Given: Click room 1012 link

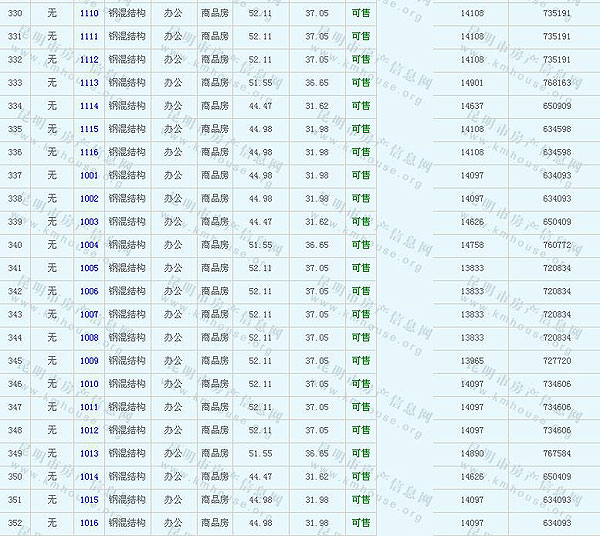Looking at the screenshot, I should (89, 430).
